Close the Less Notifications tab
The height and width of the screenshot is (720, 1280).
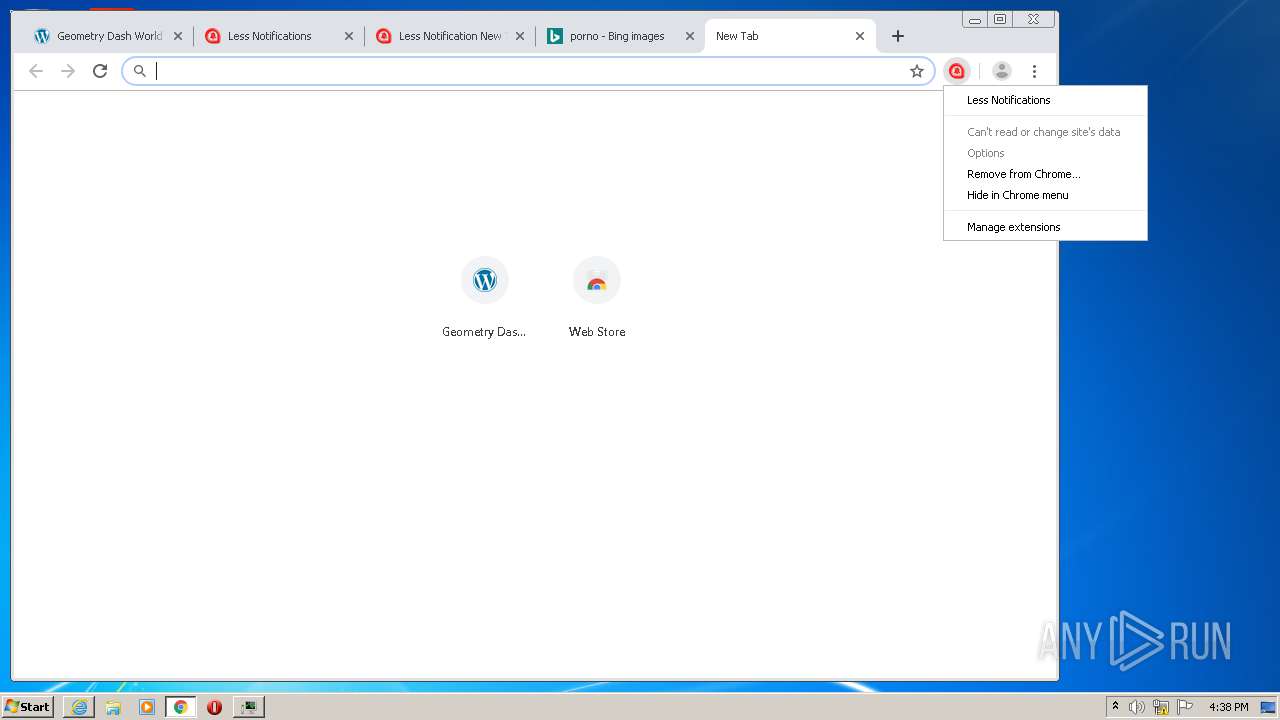click(349, 36)
